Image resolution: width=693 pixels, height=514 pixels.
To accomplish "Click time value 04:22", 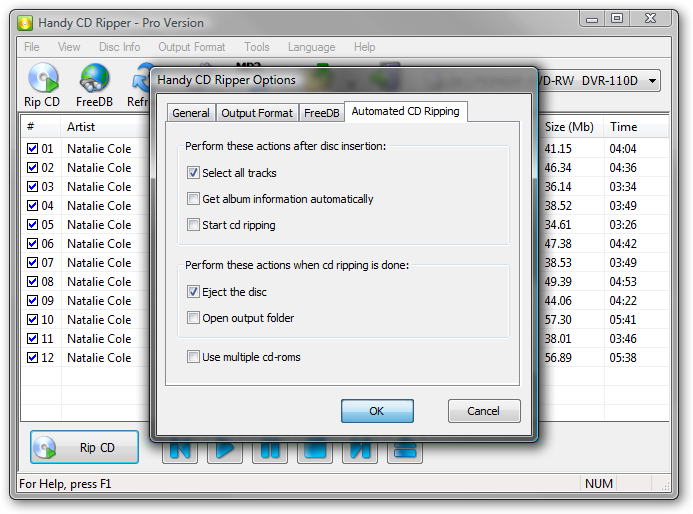I will click(x=623, y=301).
